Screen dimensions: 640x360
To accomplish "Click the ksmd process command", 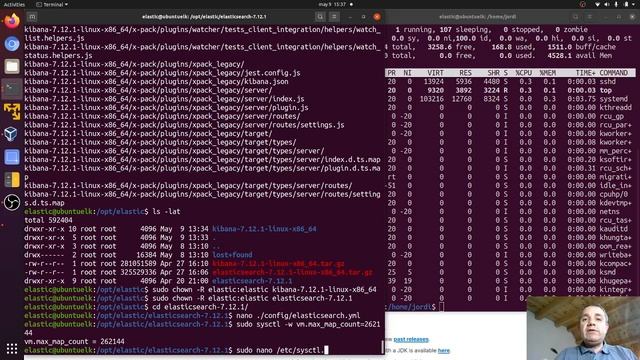I will 608,272.
